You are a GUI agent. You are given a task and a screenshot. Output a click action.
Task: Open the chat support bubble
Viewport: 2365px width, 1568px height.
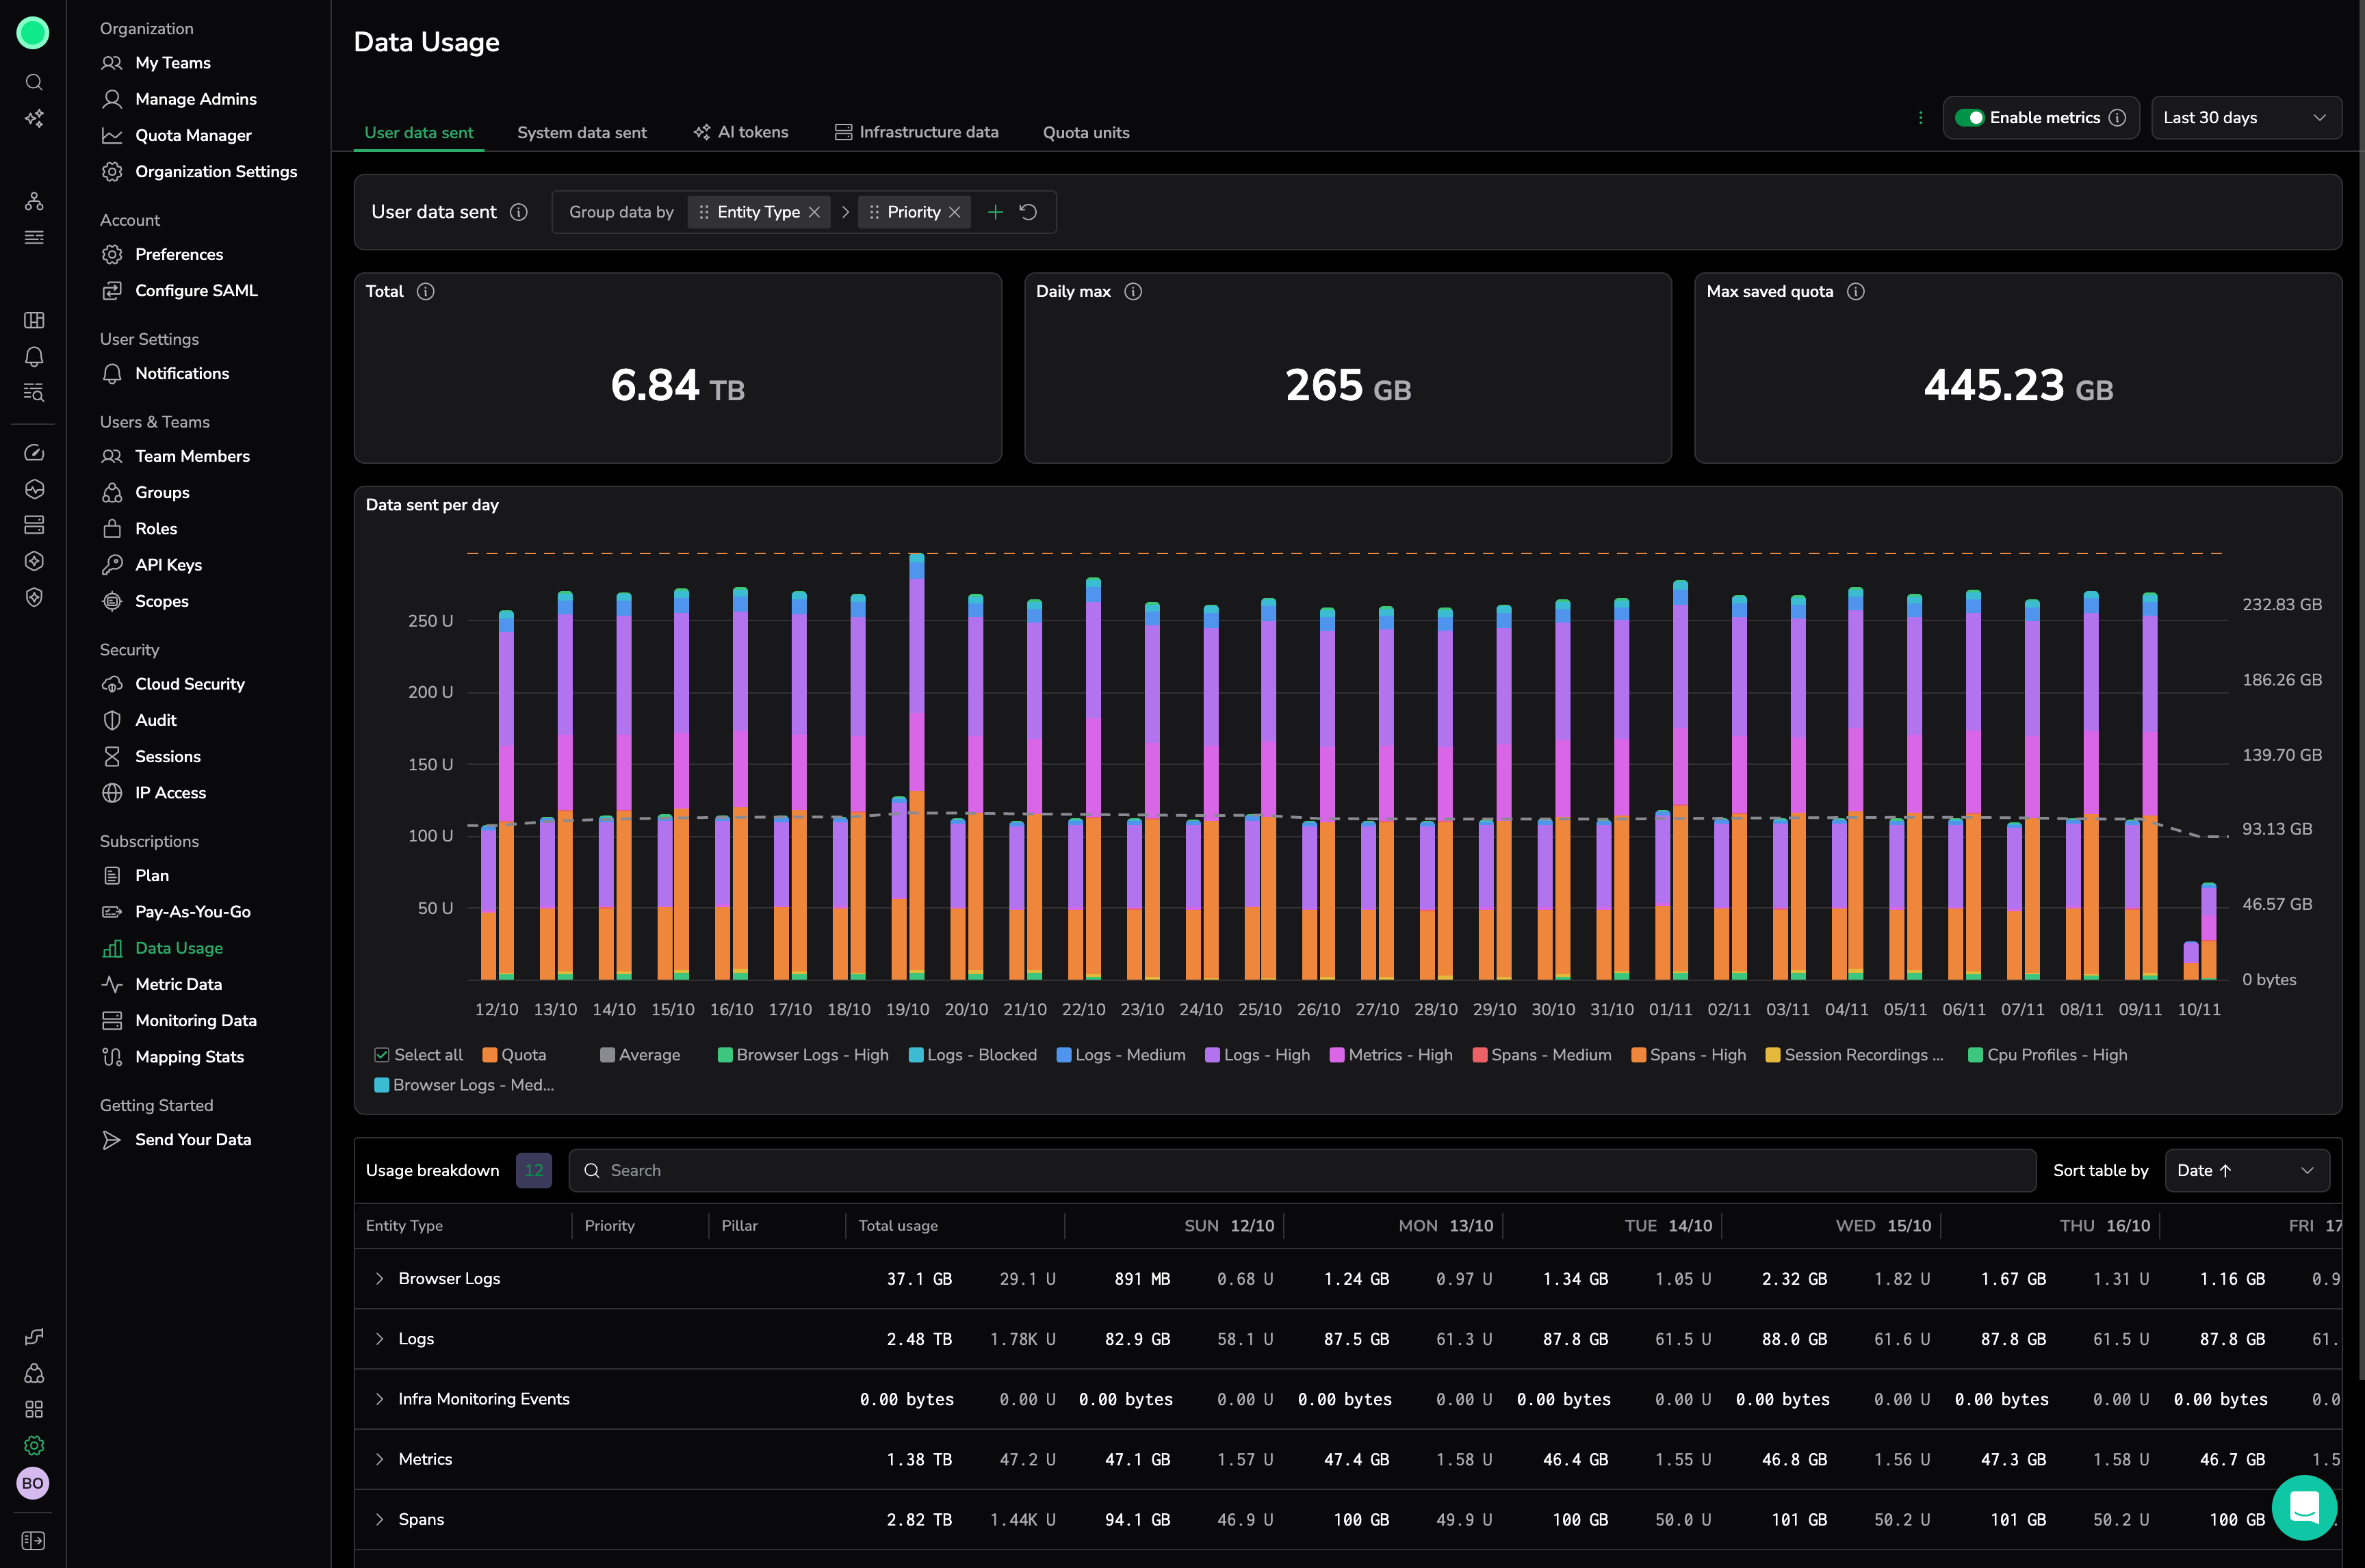click(2304, 1507)
